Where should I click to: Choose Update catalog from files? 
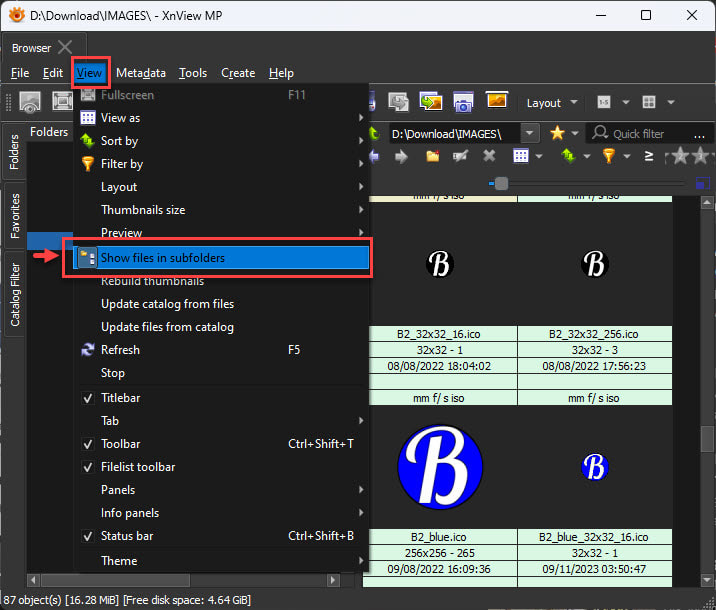[x=221, y=304]
